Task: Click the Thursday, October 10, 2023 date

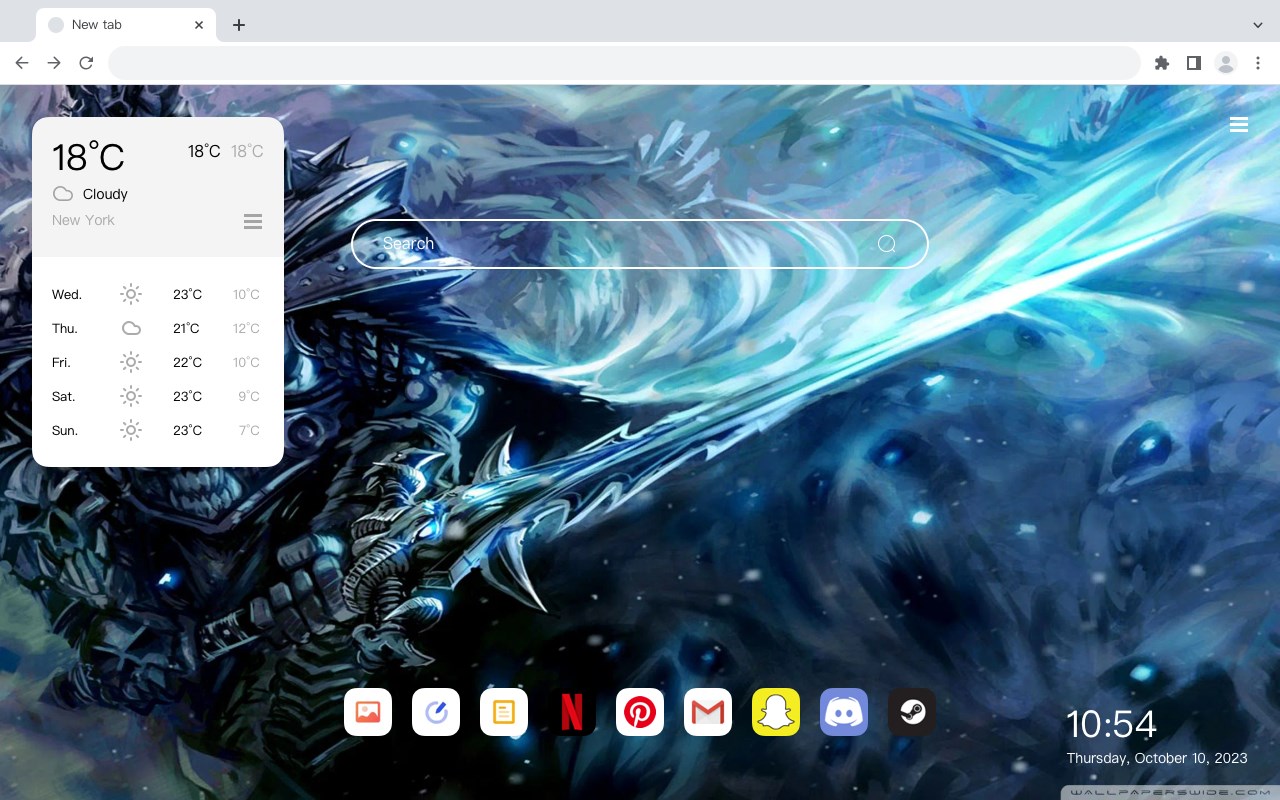Action: 1157,758
